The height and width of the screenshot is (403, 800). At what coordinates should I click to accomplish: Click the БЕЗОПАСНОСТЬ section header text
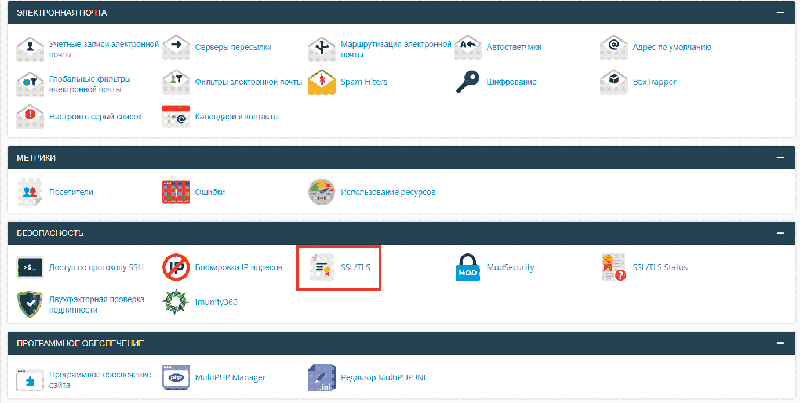click(49, 233)
